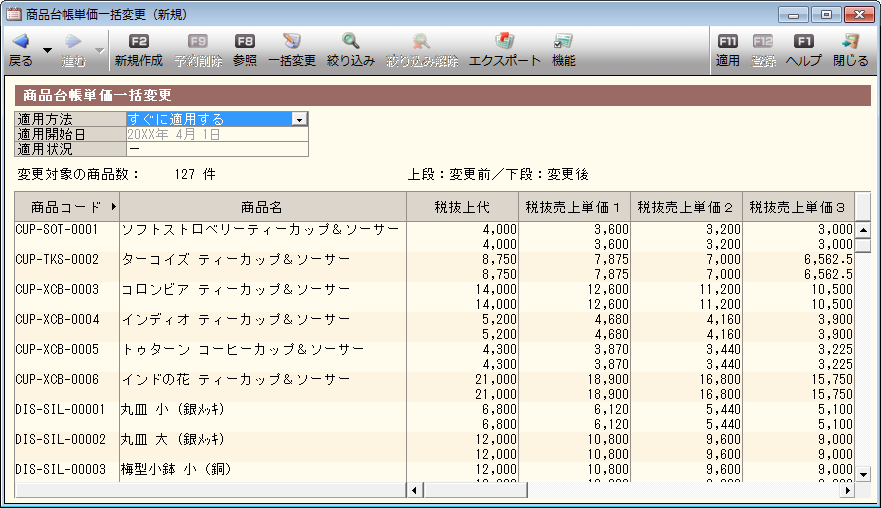Select product code DIS-SIL-00002
This screenshot has height=508, width=881.
60,439
